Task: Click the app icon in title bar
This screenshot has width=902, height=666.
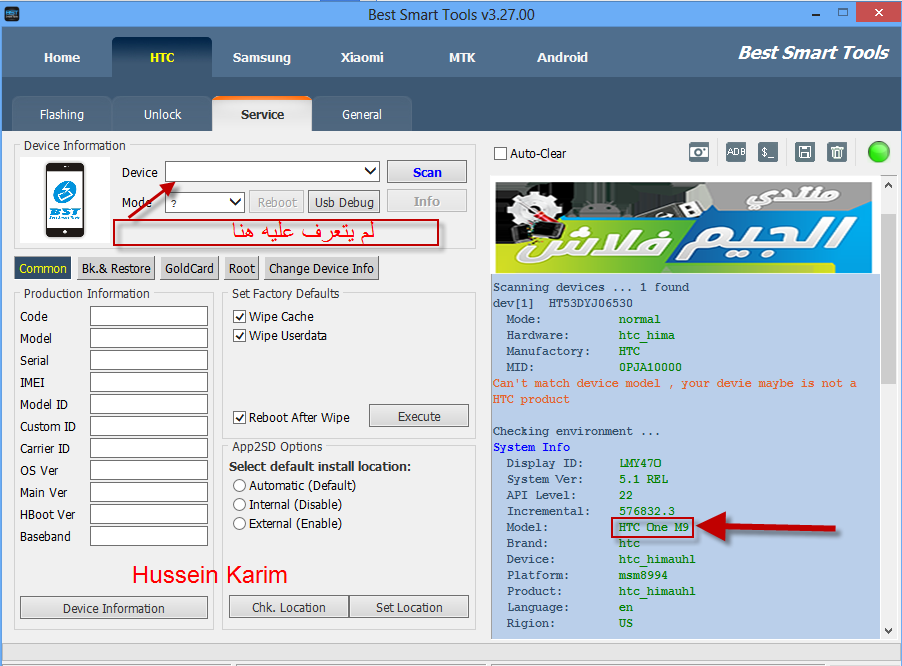Action: coord(12,14)
